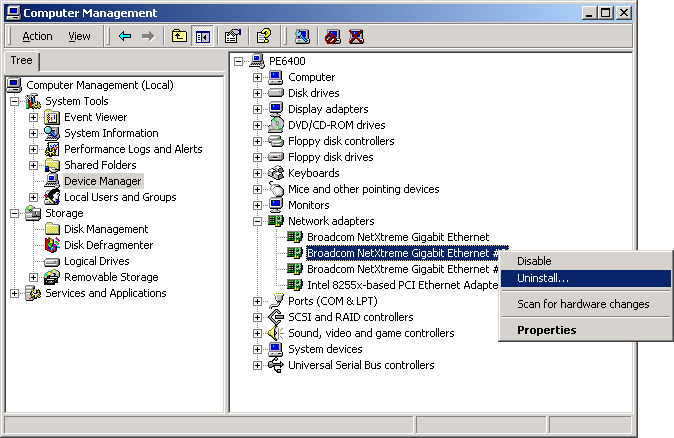Click the Keyboards device icon

[276, 173]
